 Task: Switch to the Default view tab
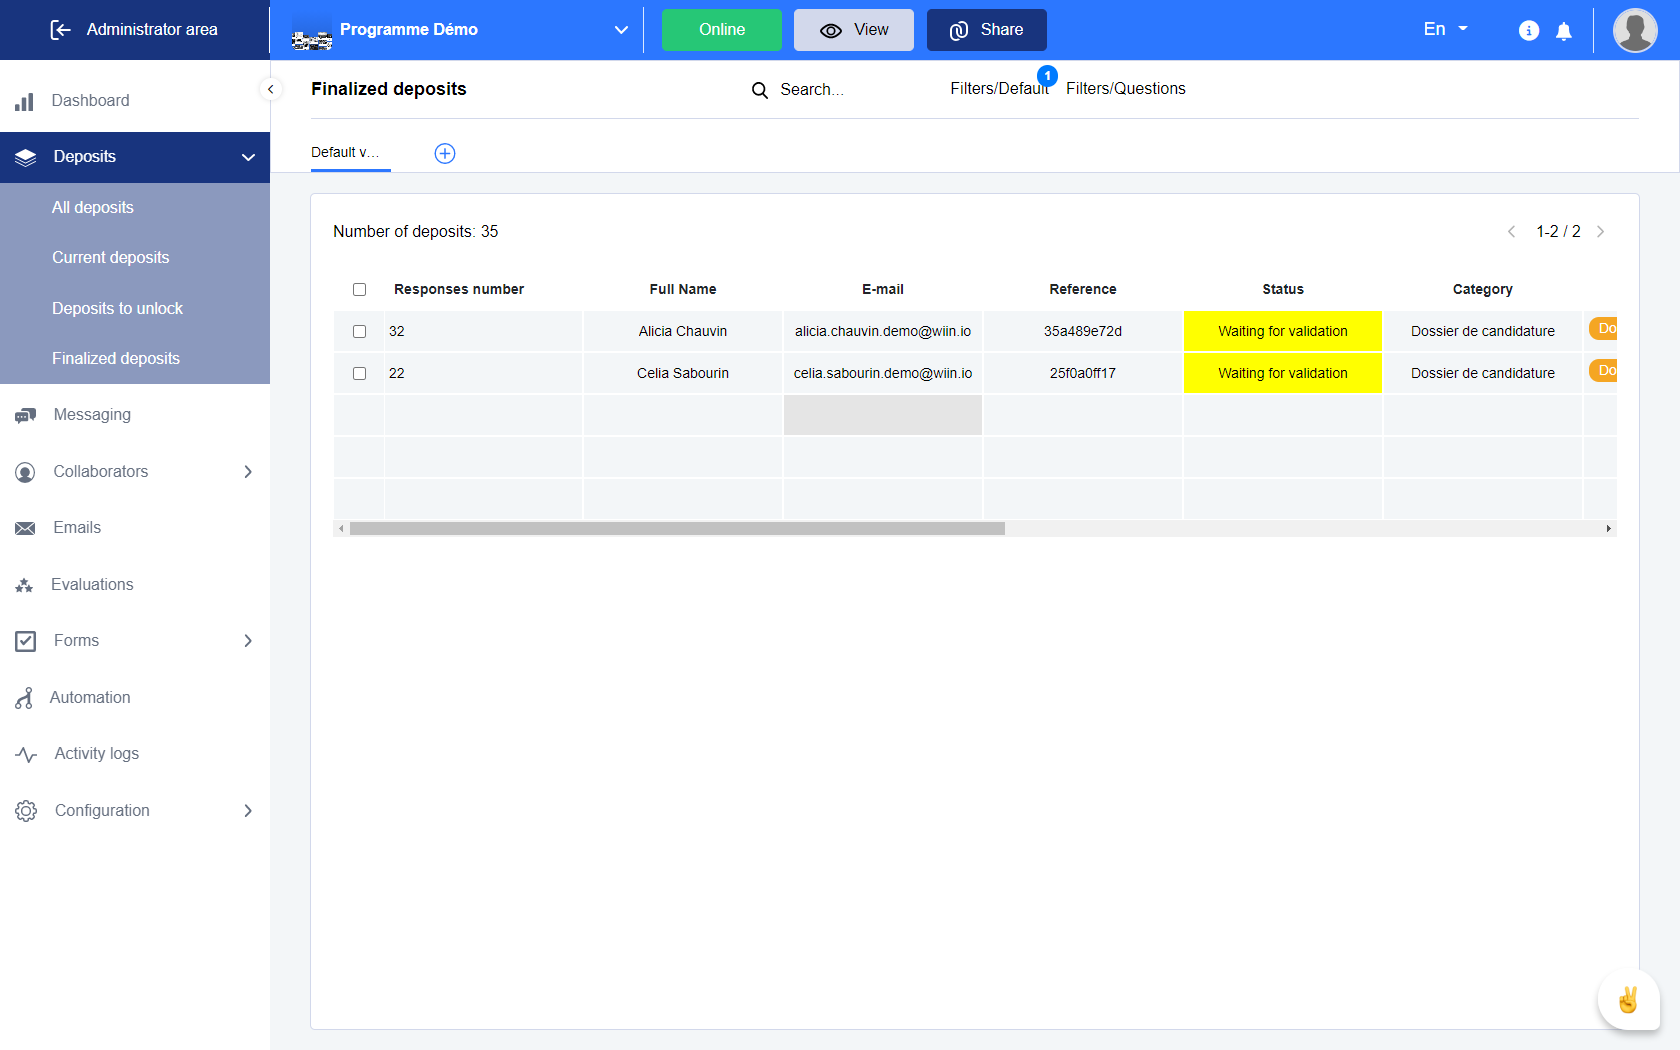coord(345,153)
